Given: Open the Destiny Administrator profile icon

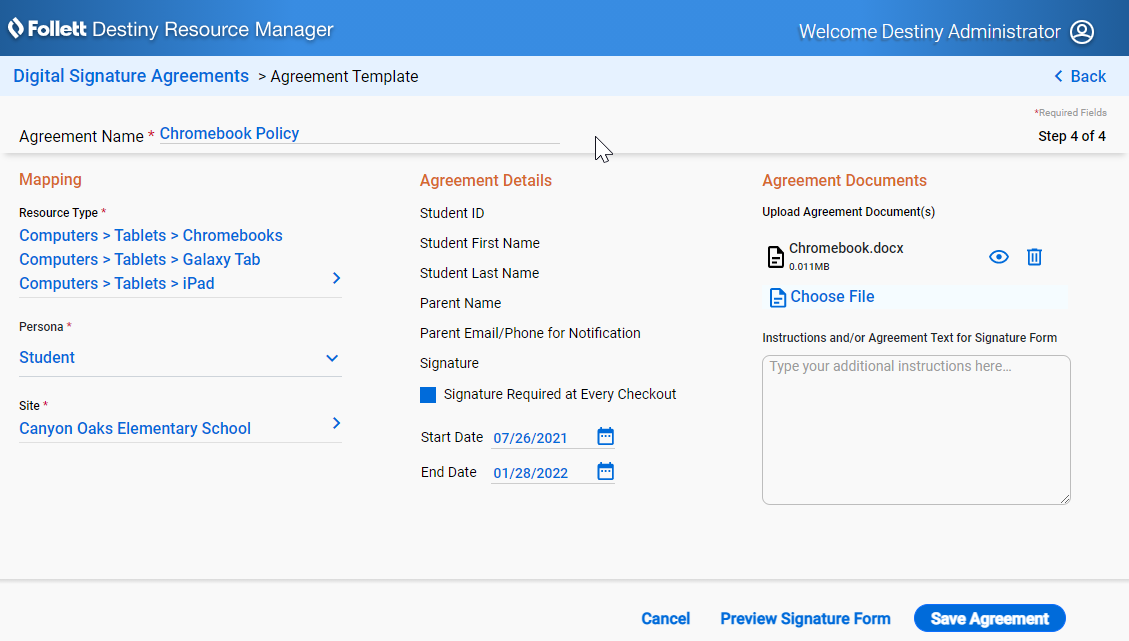Looking at the screenshot, I should pyautogui.click(x=1081, y=31).
